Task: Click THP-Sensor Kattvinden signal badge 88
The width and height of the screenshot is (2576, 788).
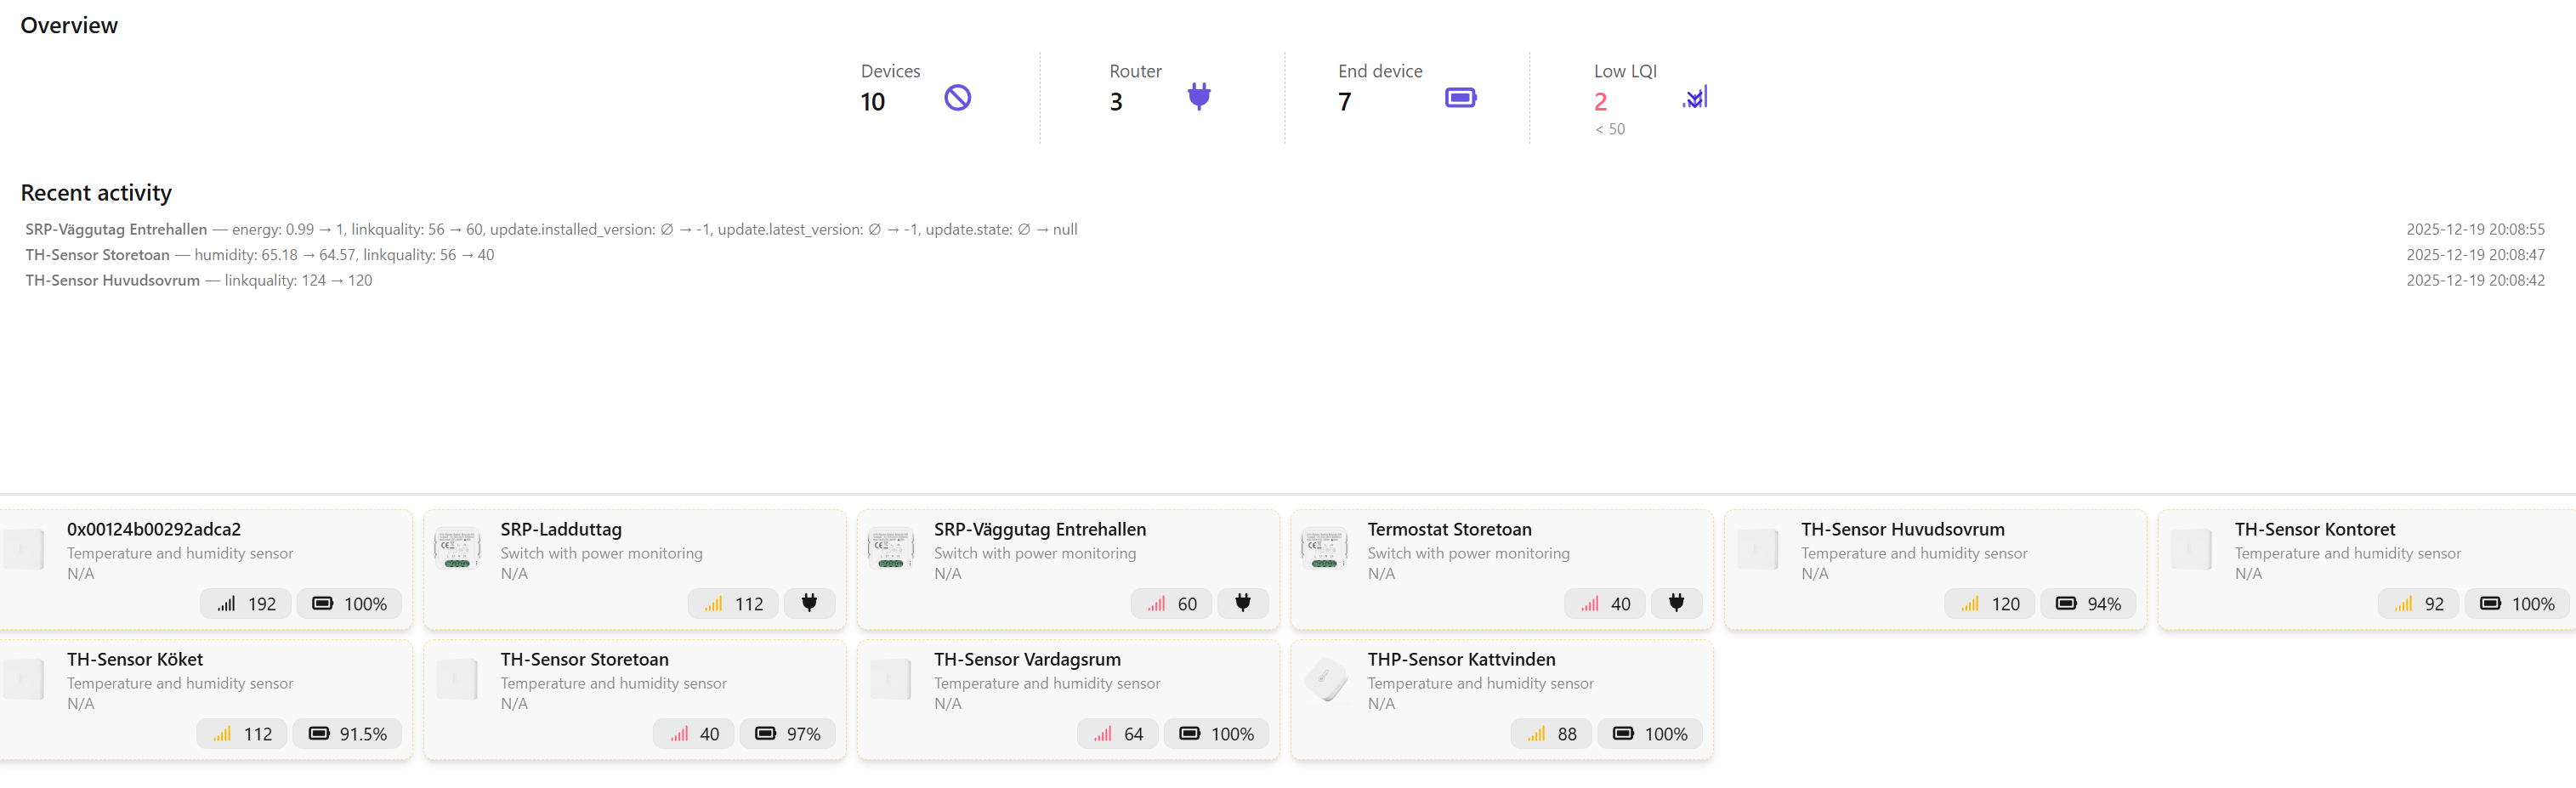Action: coord(1551,734)
